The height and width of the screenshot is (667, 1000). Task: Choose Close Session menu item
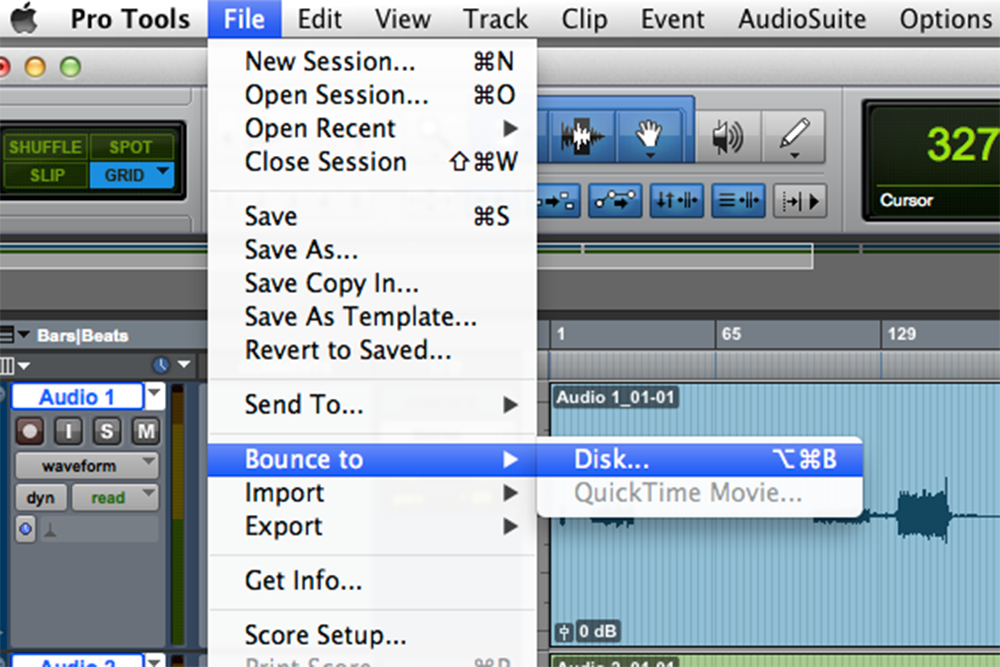click(372, 161)
